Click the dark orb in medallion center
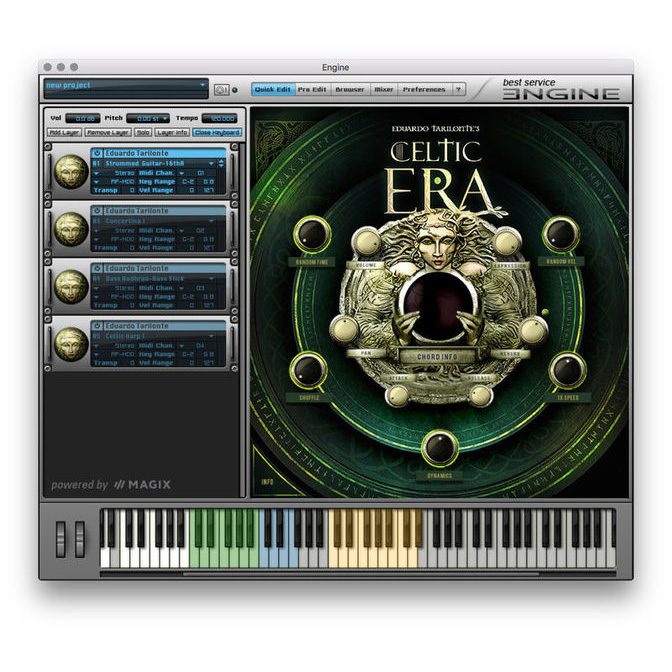The height and width of the screenshot is (672, 672). (437, 305)
